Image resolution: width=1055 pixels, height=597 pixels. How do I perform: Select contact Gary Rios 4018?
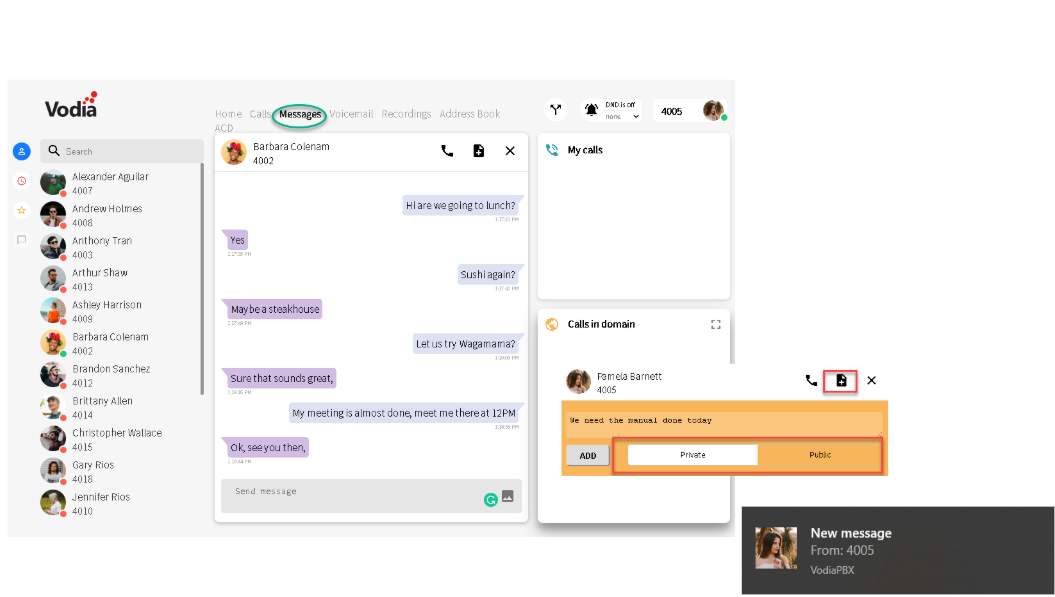pyautogui.click(x=120, y=472)
